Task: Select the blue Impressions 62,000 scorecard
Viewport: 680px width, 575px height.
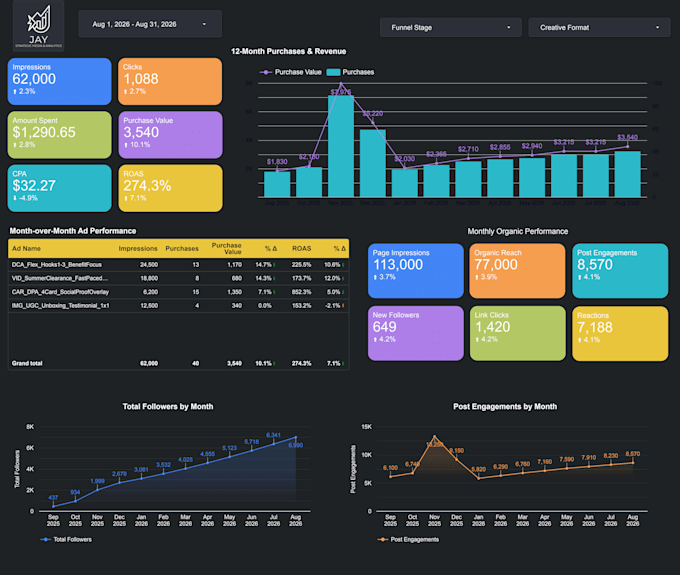Action: coord(59,81)
